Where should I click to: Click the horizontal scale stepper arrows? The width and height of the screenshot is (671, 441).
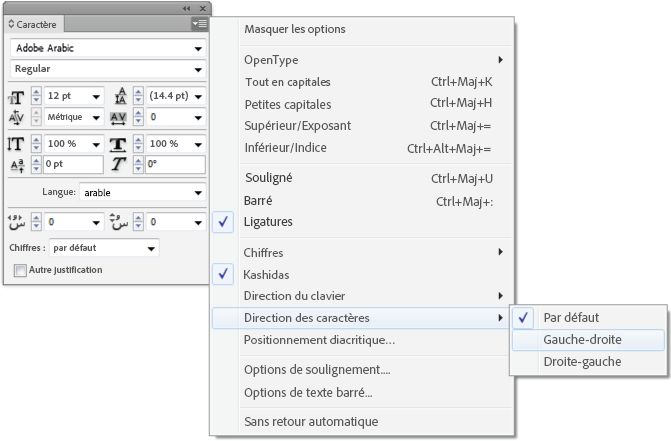click(138, 144)
